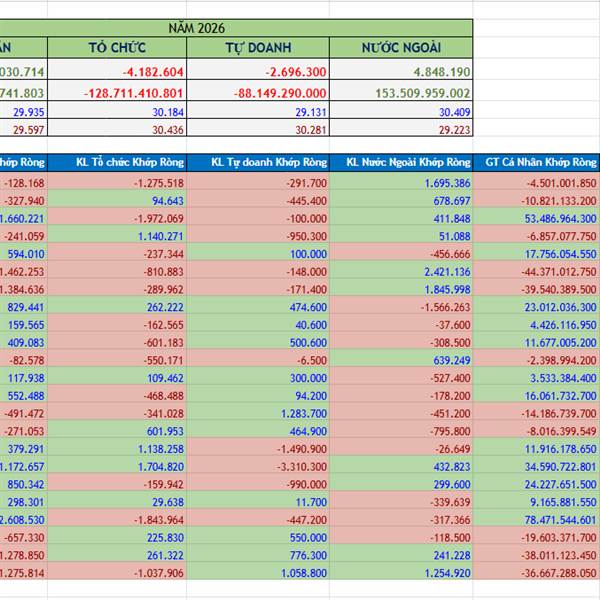The height and width of the screenshot is (600, 600).
Task: Select cell -445.400
Action: point(258,199)
